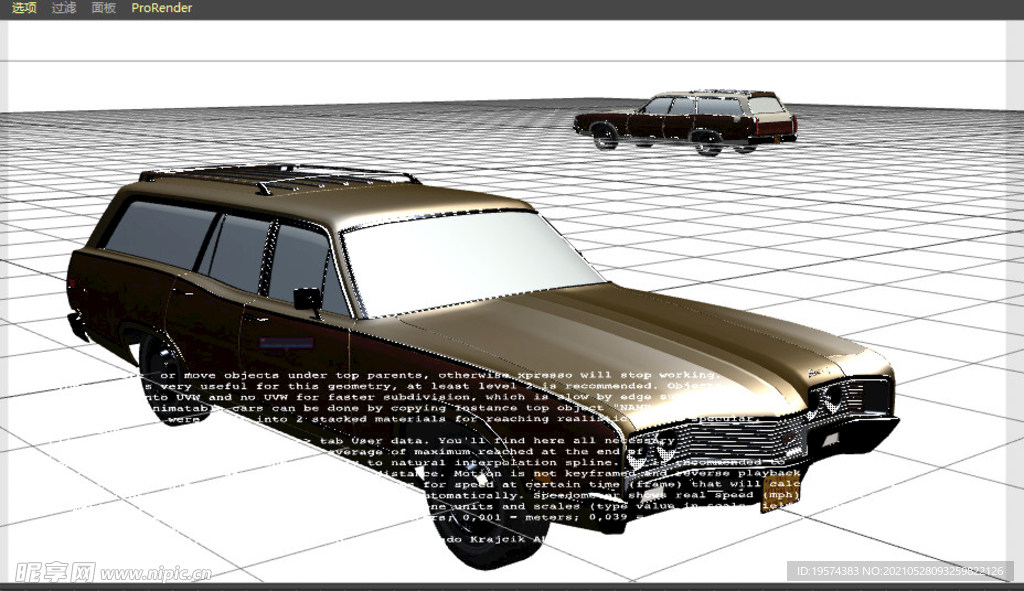Click the front car's driver door window

coord(297,262)
